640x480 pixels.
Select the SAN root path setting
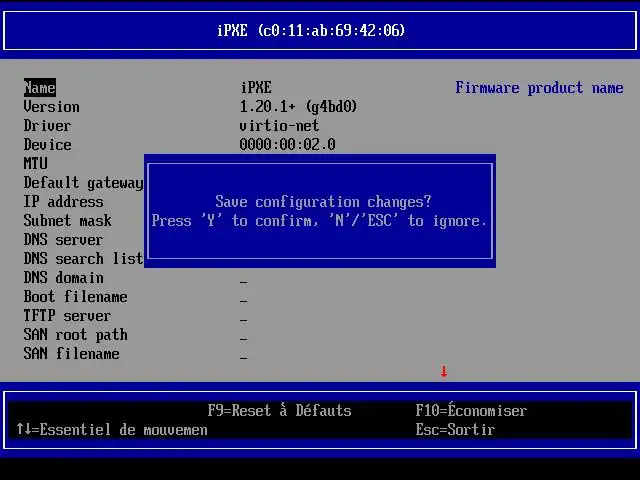(76, 335)
